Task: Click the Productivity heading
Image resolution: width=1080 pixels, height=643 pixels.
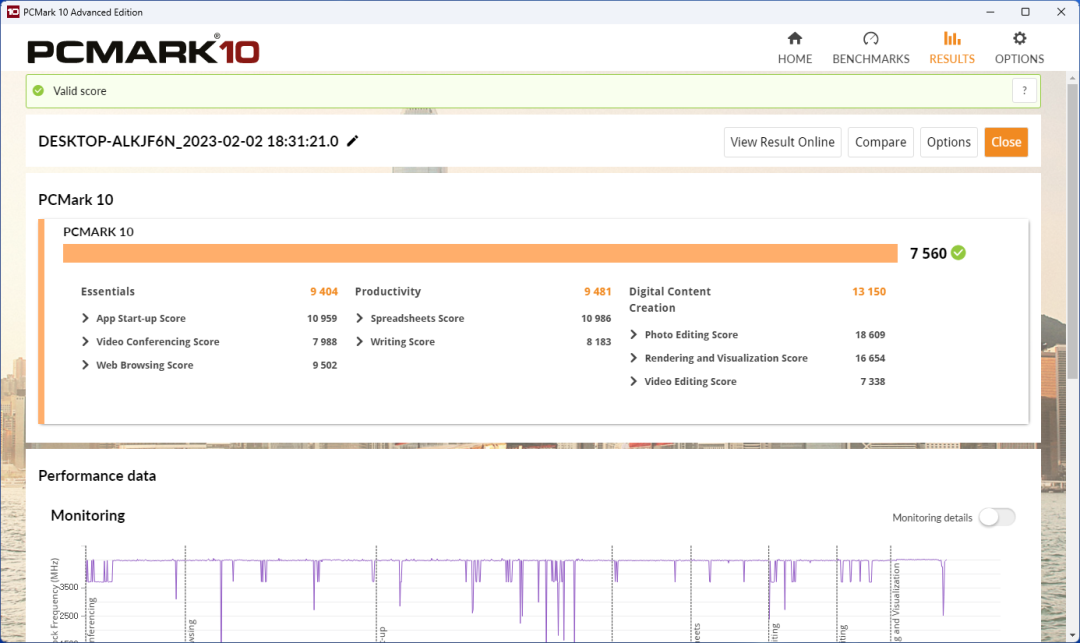Action: pos(388,291)
